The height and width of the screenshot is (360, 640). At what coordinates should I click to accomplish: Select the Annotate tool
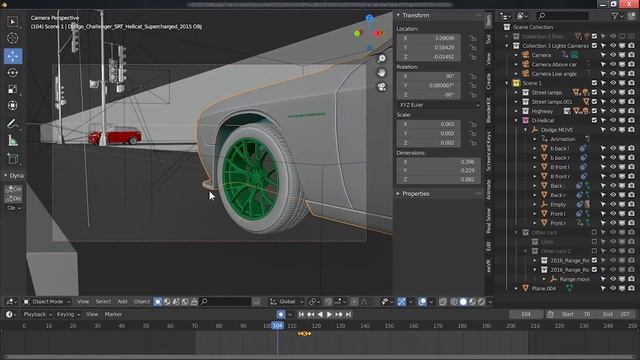(x=13, y=124)
